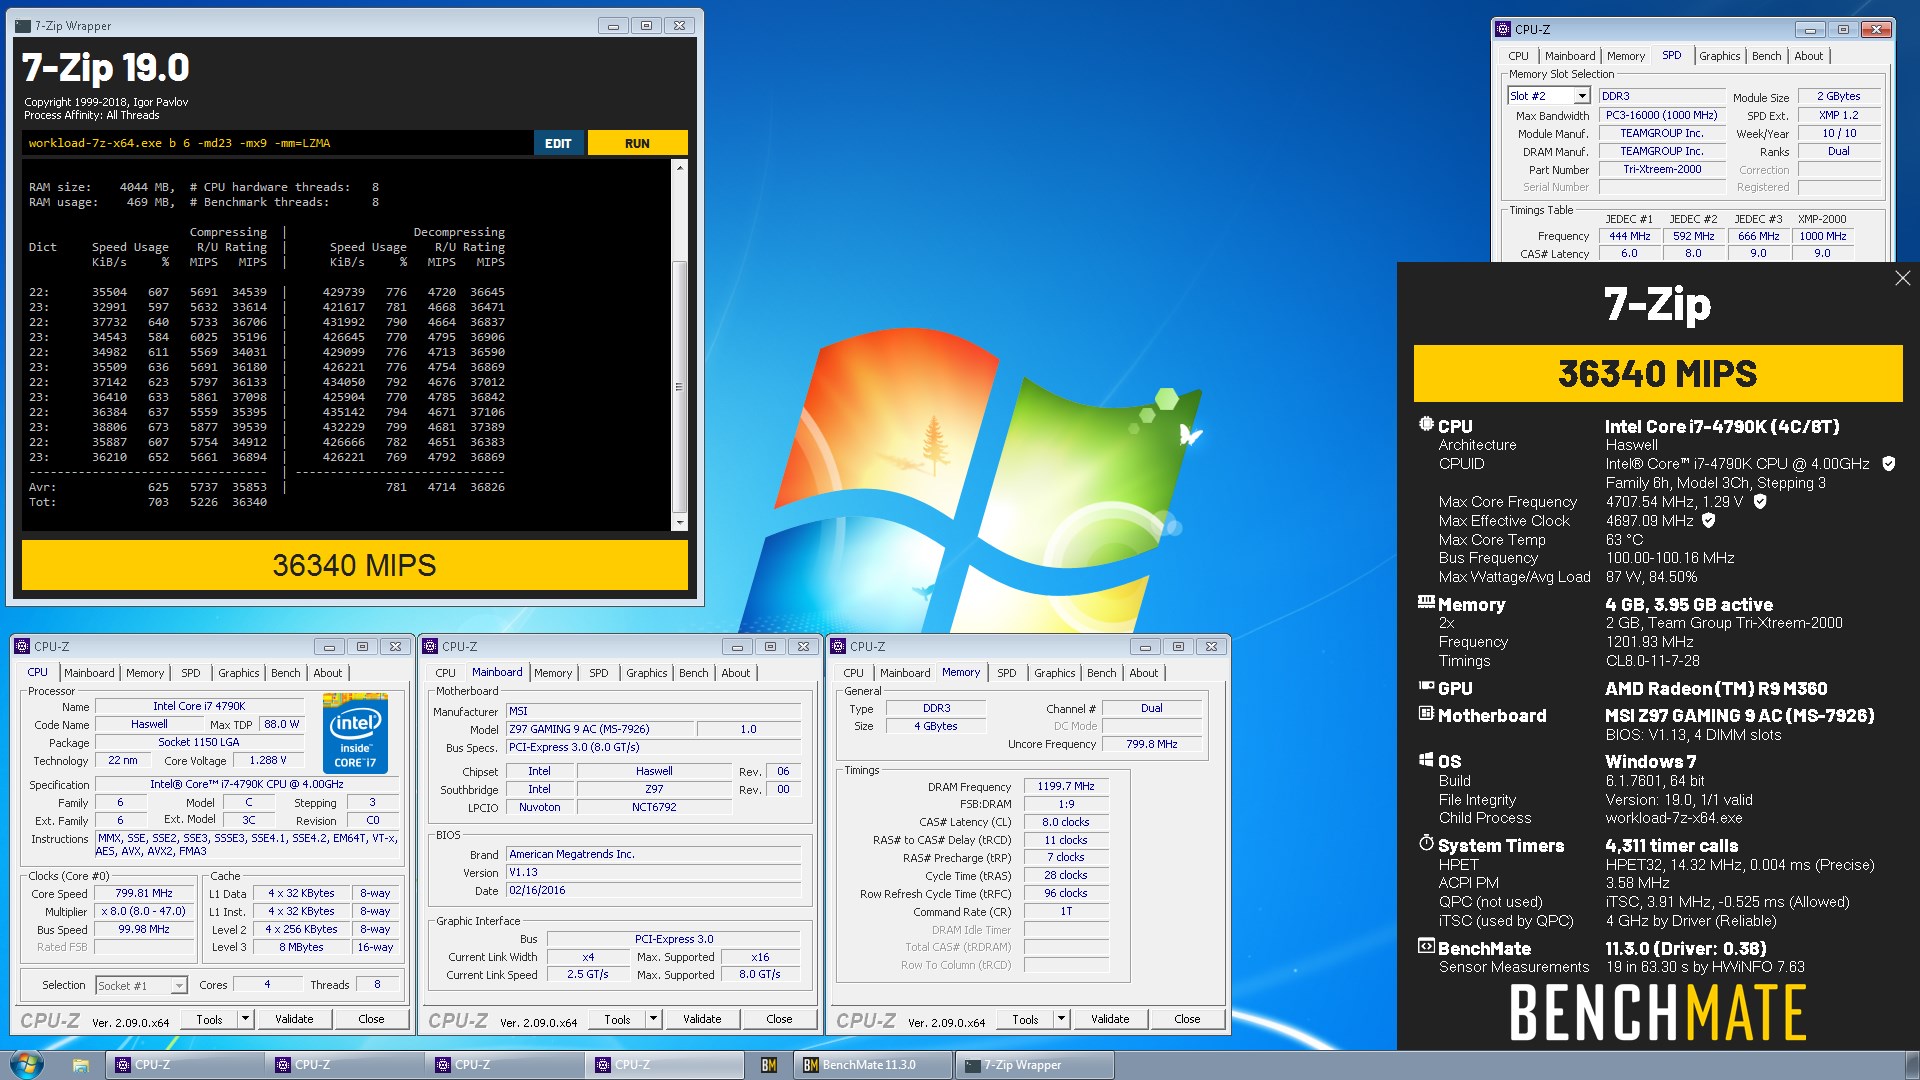The image size is (1920, 1080).
Task: Click Tools button in CPU-Z Memory window
Action: (1025, 1019)
